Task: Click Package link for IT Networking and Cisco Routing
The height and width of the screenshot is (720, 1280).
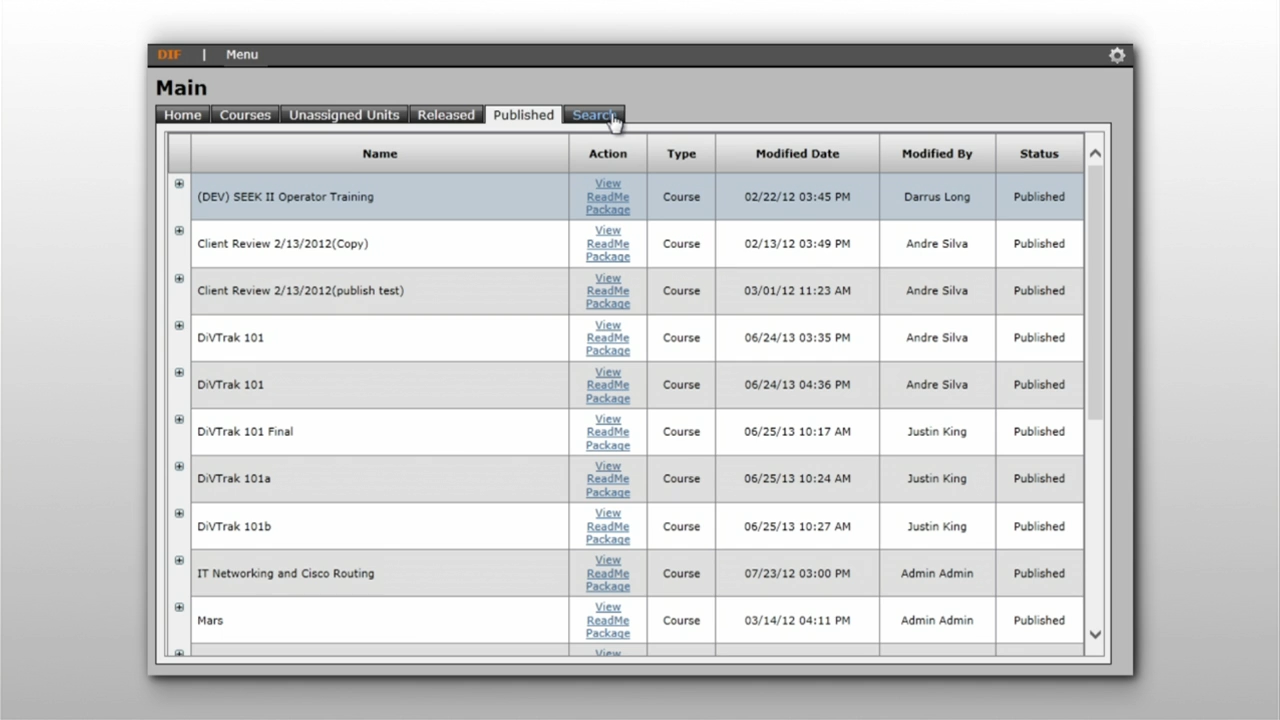Action: pyautogui.click(x=608, y=587)
